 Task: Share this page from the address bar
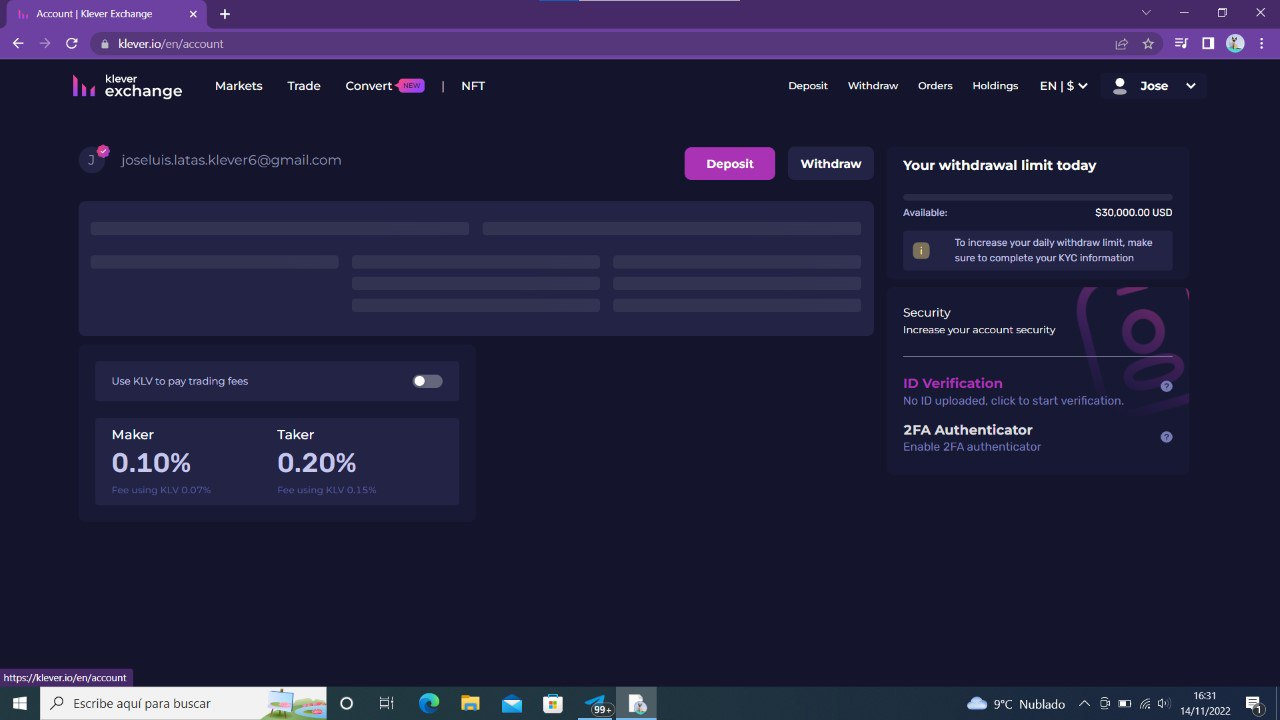coord(1121,44)
